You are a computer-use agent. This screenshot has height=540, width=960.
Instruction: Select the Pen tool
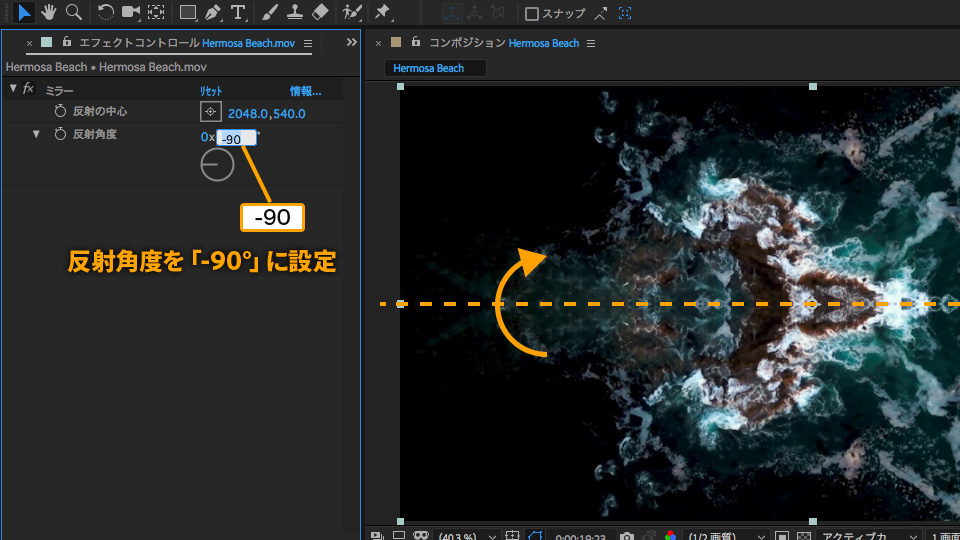[x=212, y=12]
